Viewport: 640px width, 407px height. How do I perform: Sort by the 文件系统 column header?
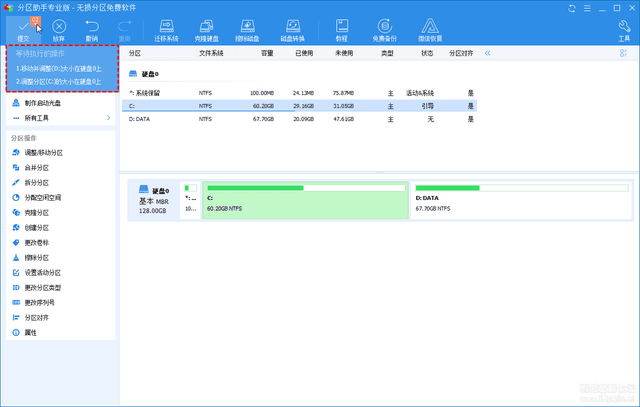212,52
